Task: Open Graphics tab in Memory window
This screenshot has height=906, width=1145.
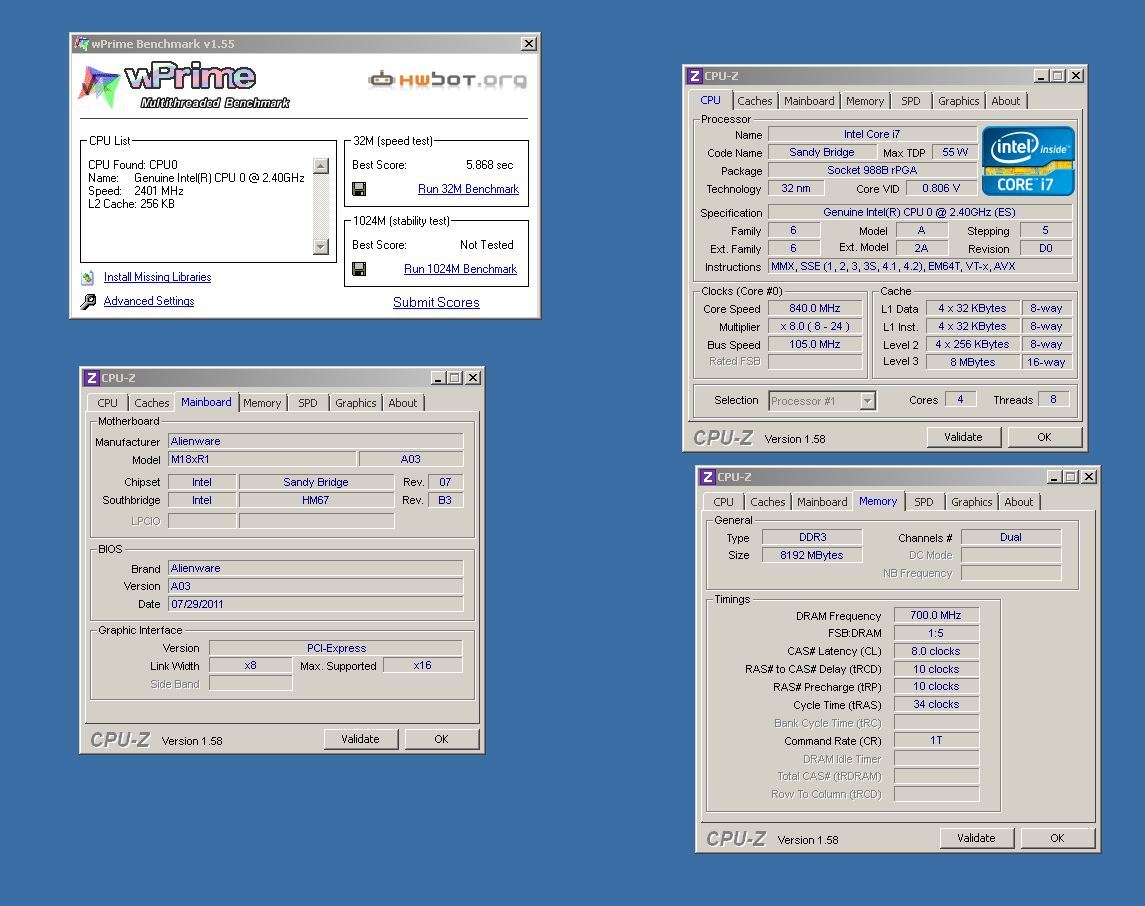Action: (971, 502)
